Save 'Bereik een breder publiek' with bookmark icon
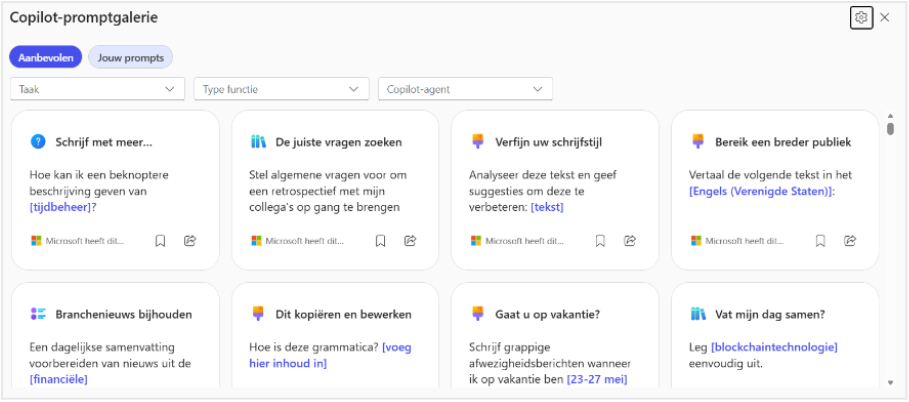Image resolution: width=909 pixels, height=402 pixels. [820, 240]
